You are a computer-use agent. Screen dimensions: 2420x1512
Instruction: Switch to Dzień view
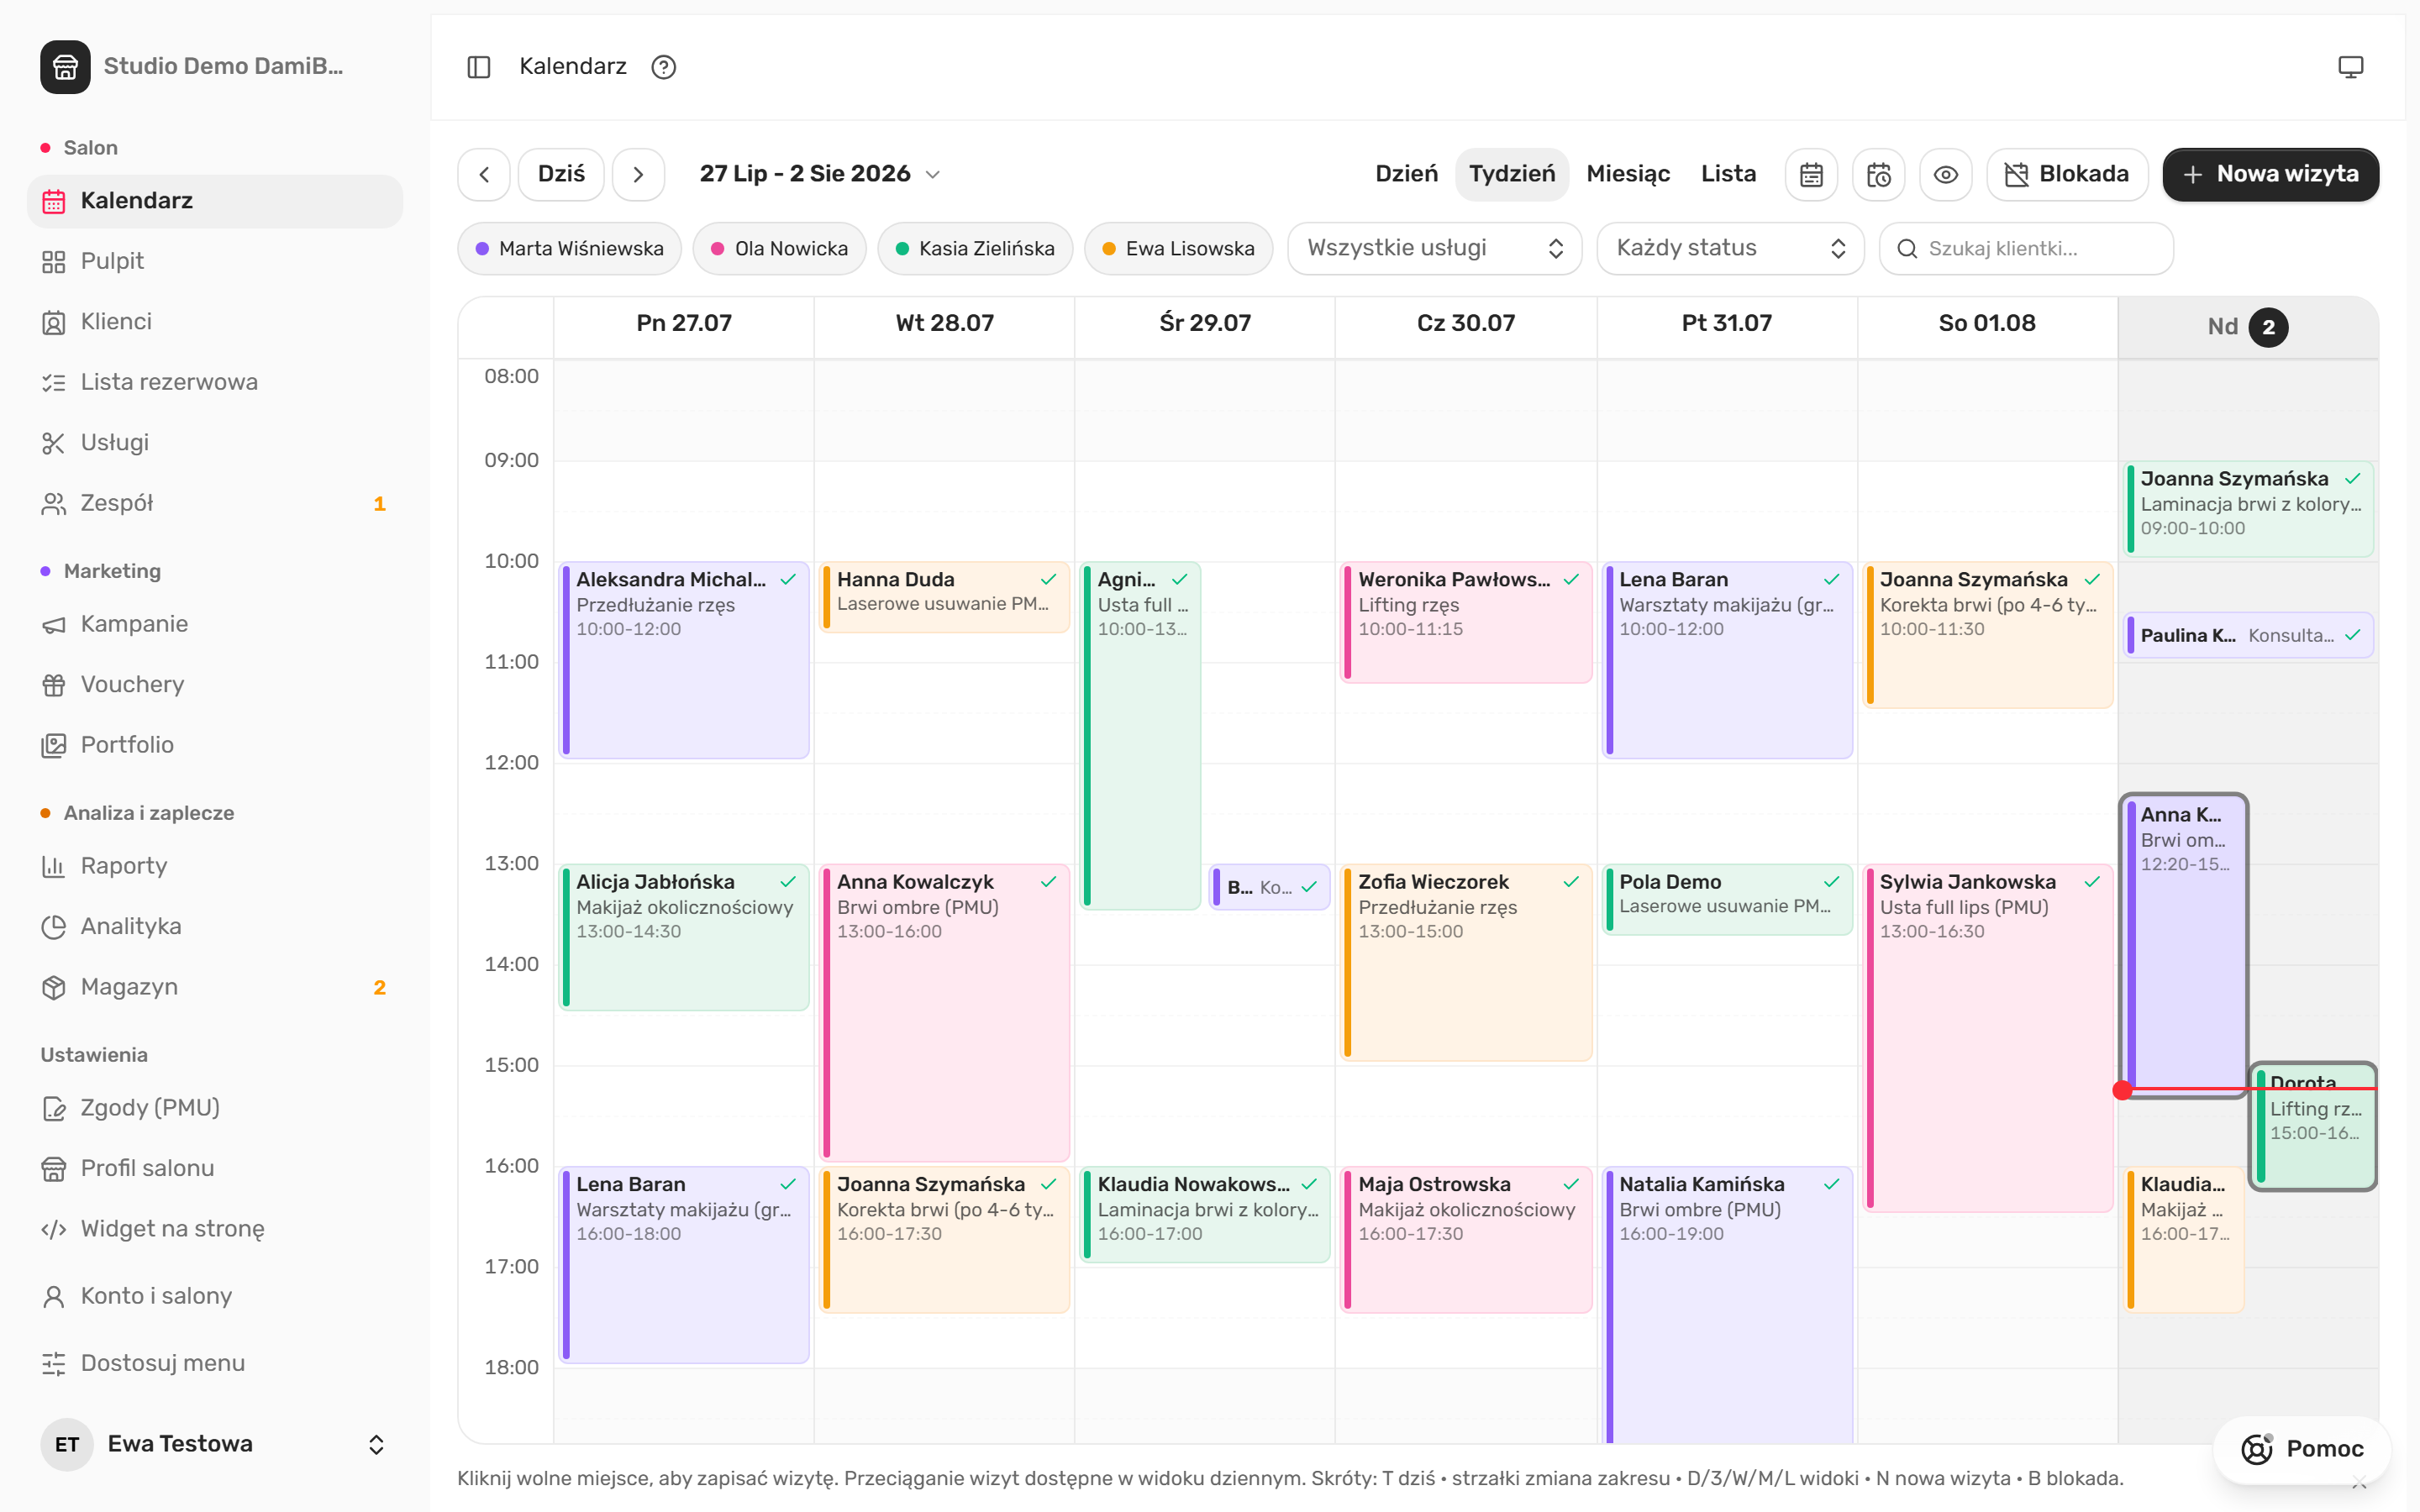click(1406, 175)
